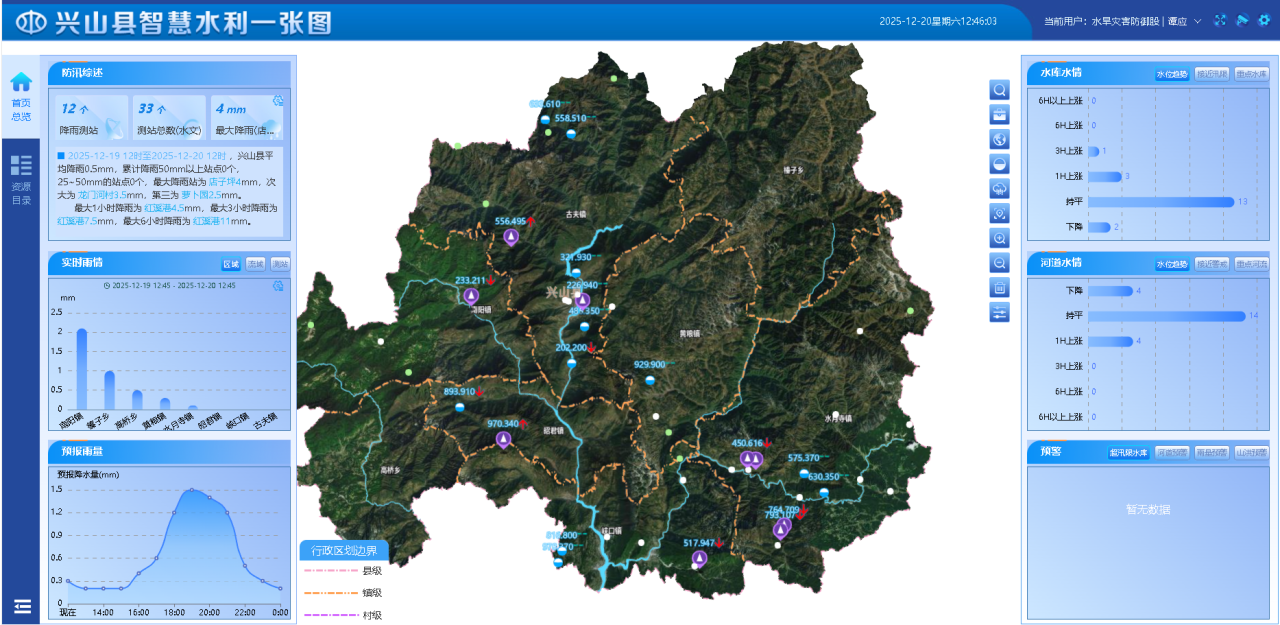Collapse the sidebar with bottom-left menu icon
This screenshot has width=1280, height=625.
(x=22, y=606)
